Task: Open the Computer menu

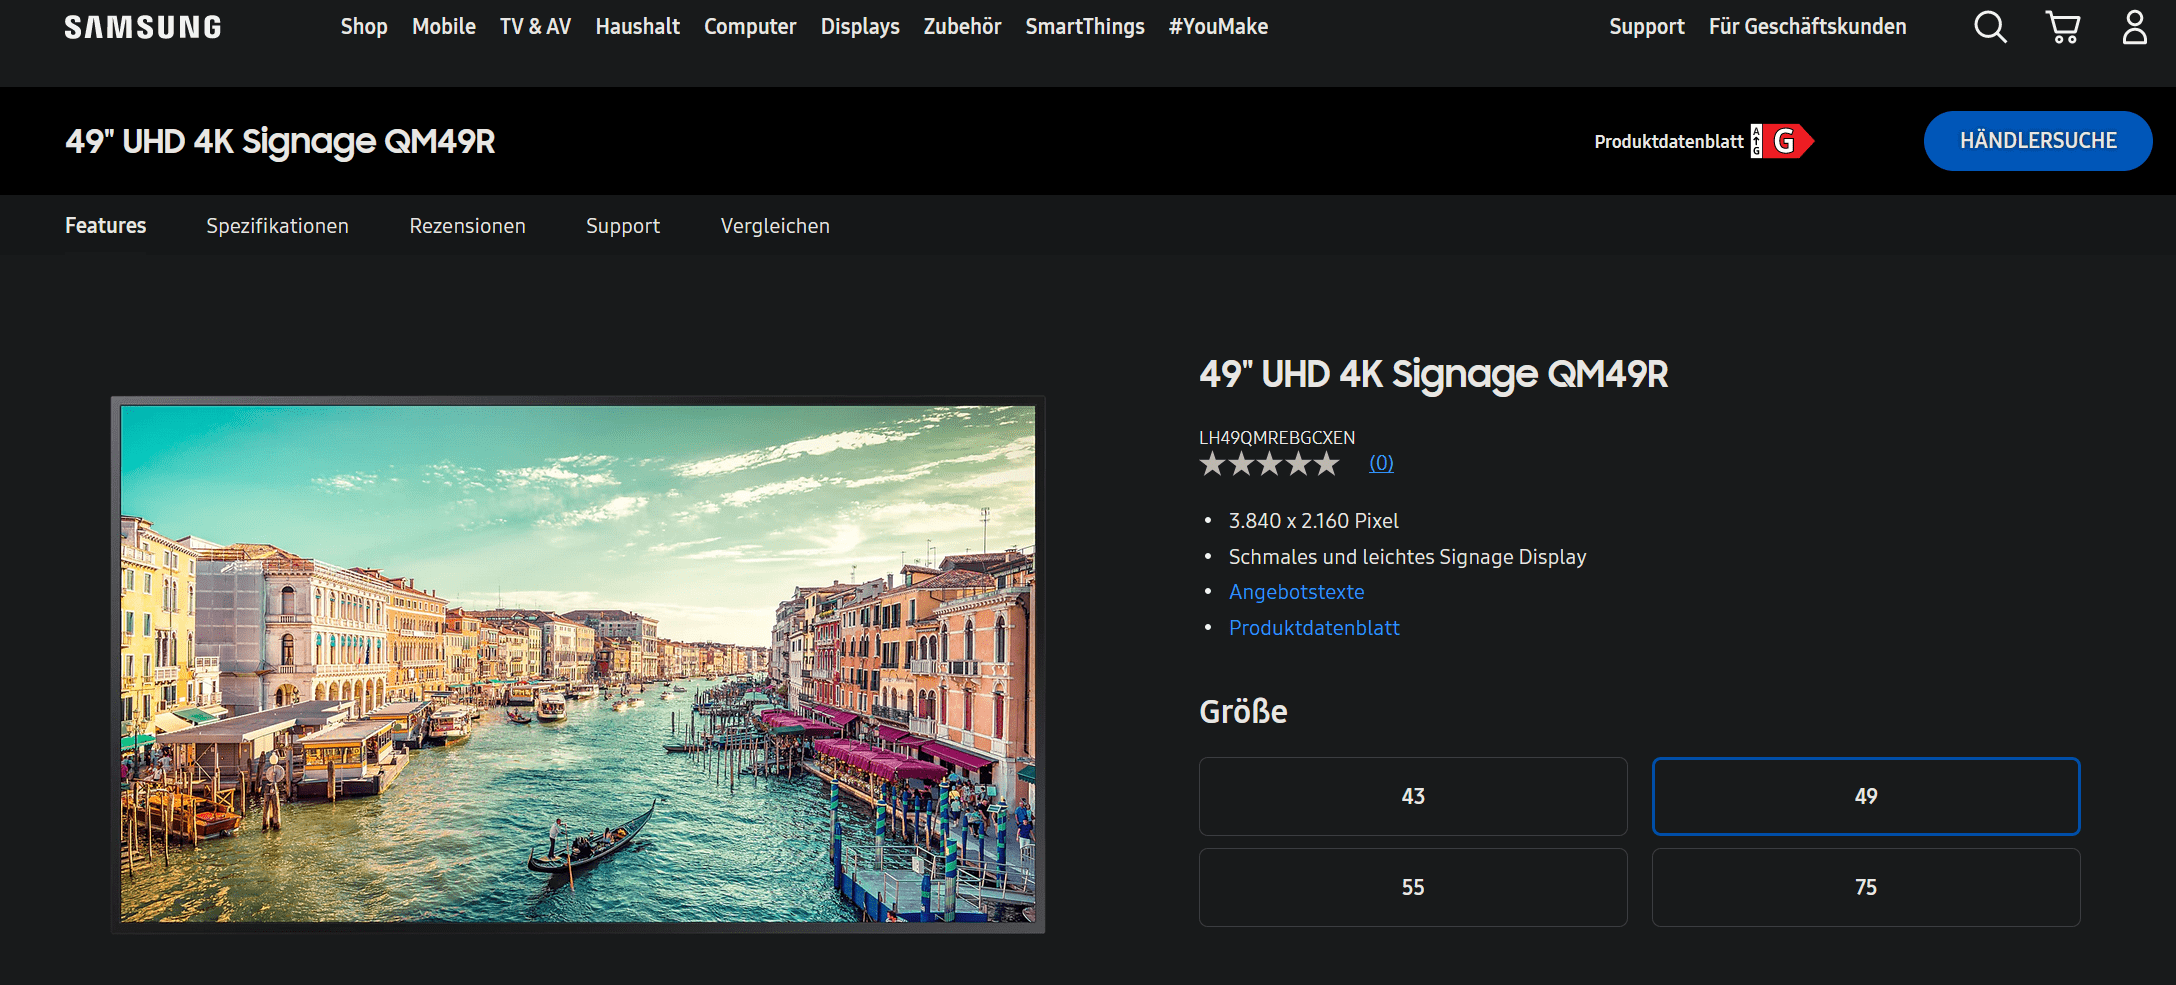Action: 750,27
